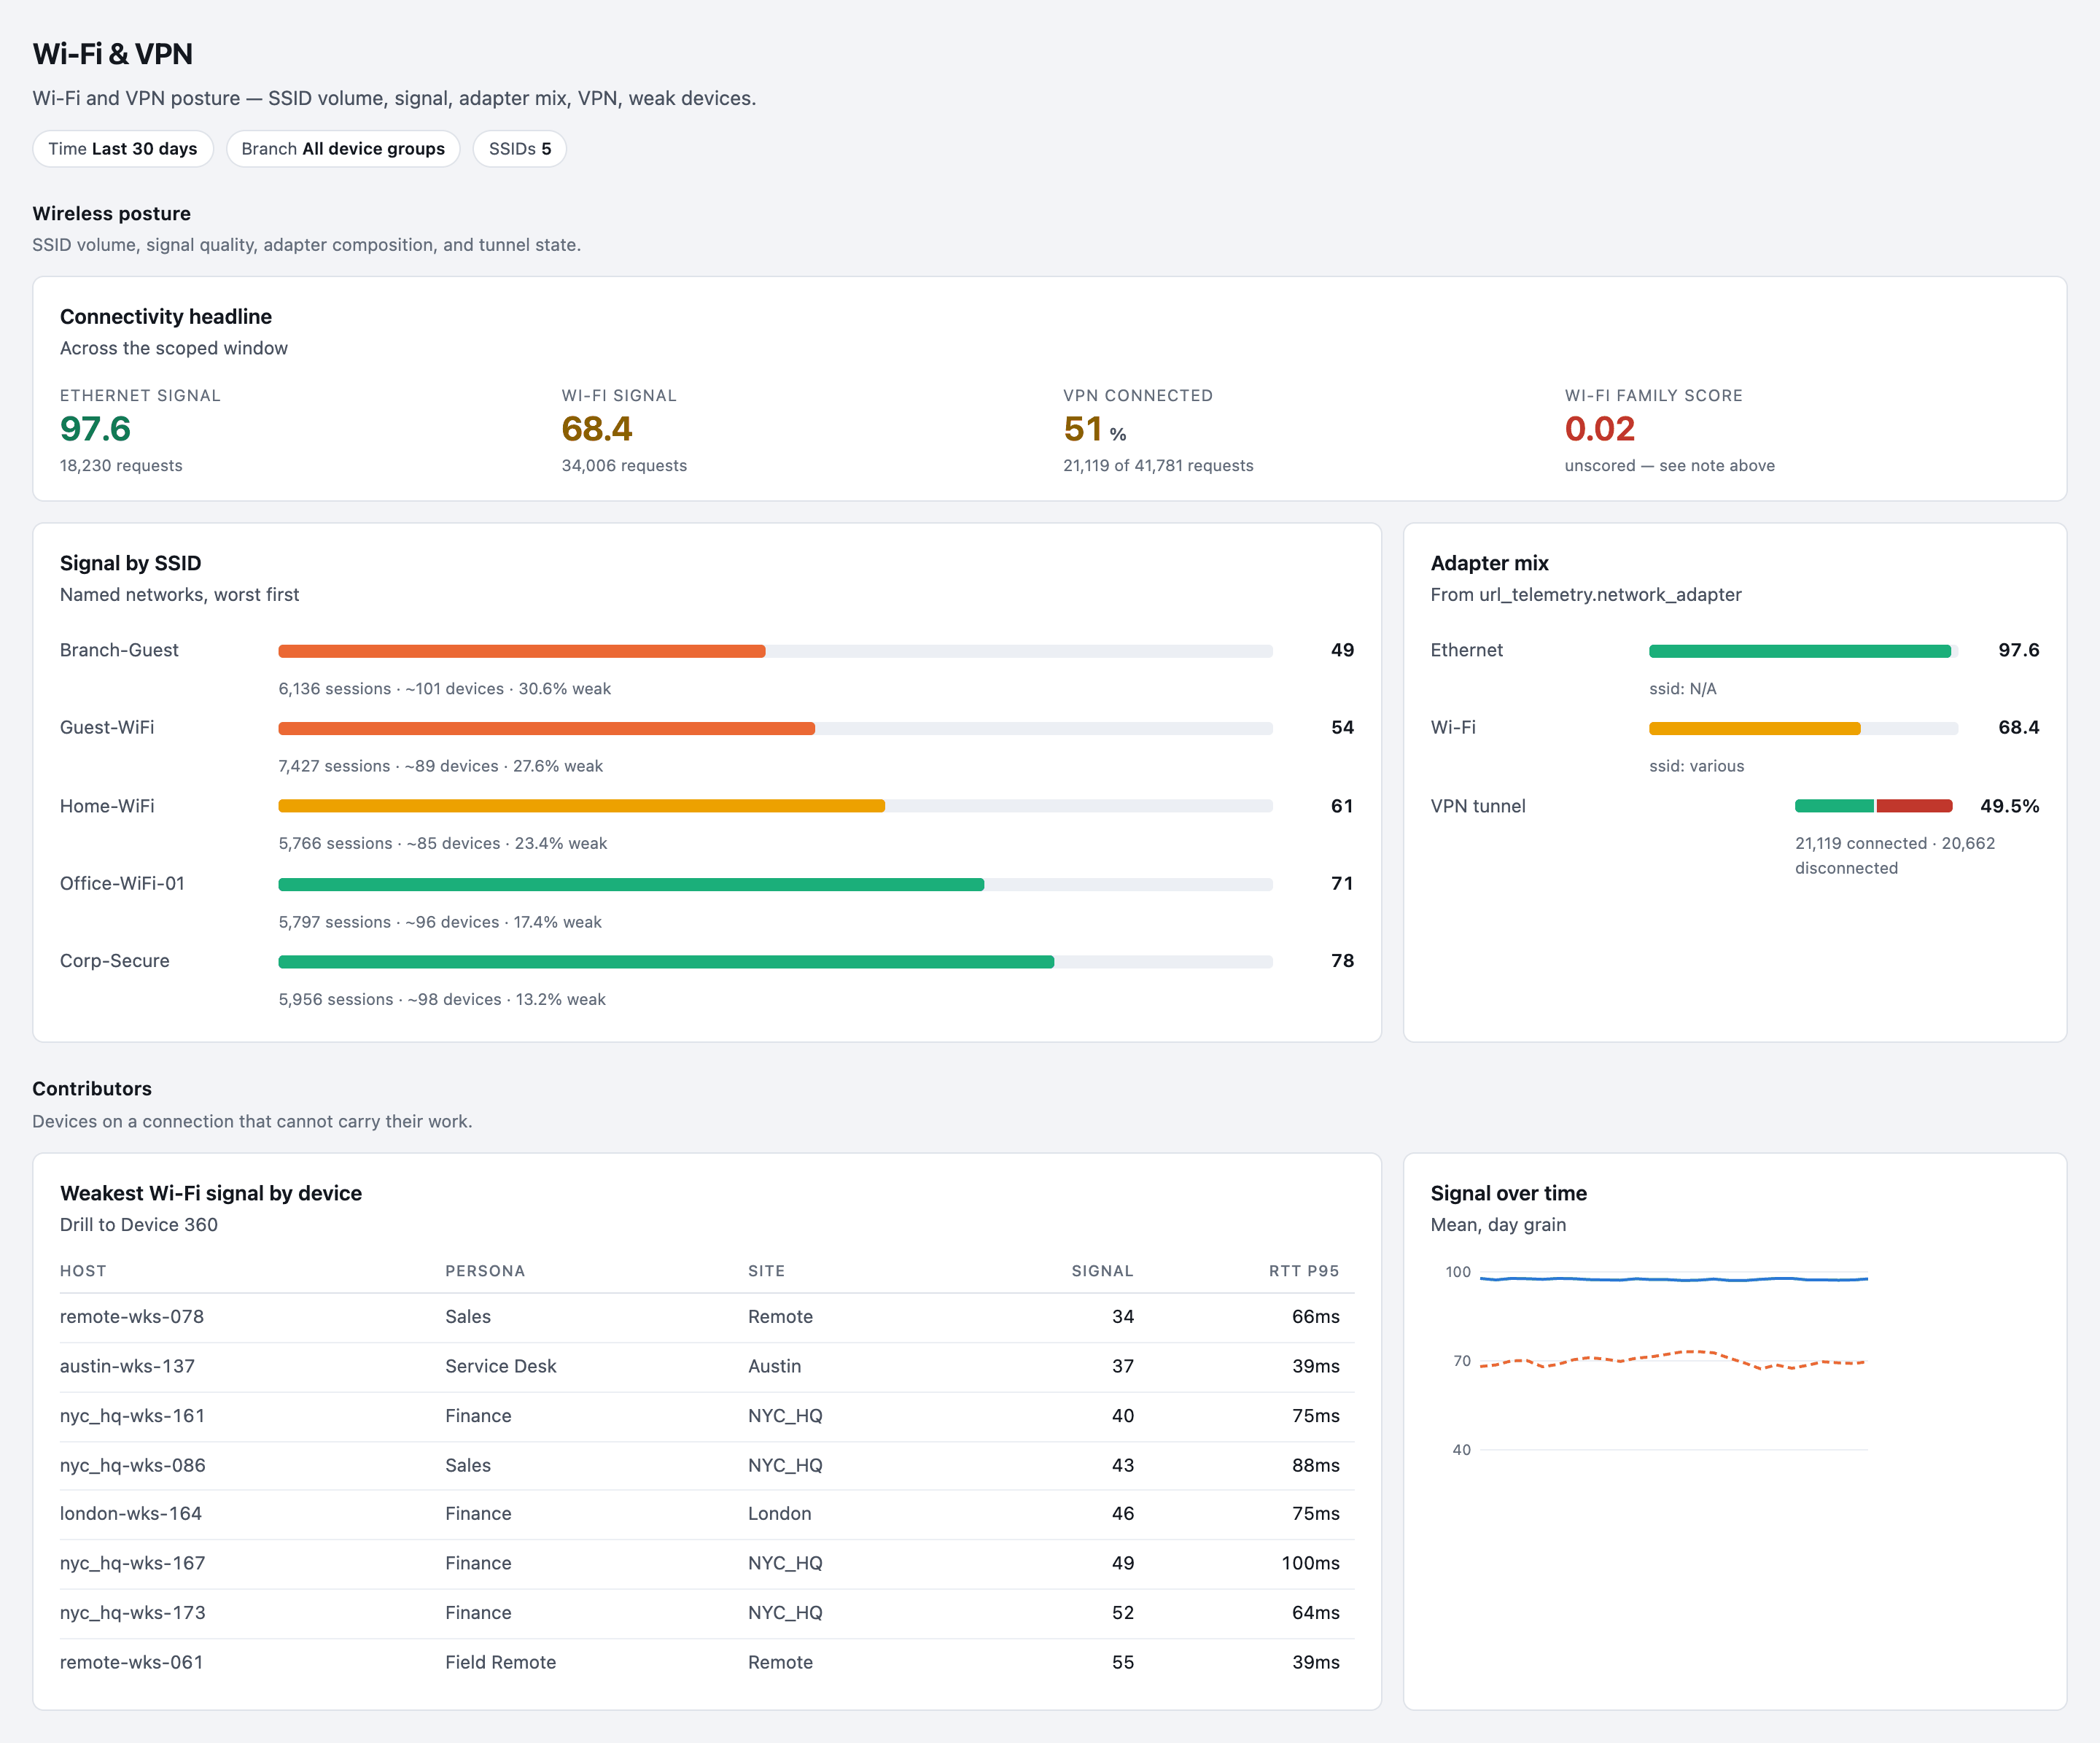Open host nyc_hq-wks-167
Viewport: 2100px width, 1743px height.
coord(133,1563)
